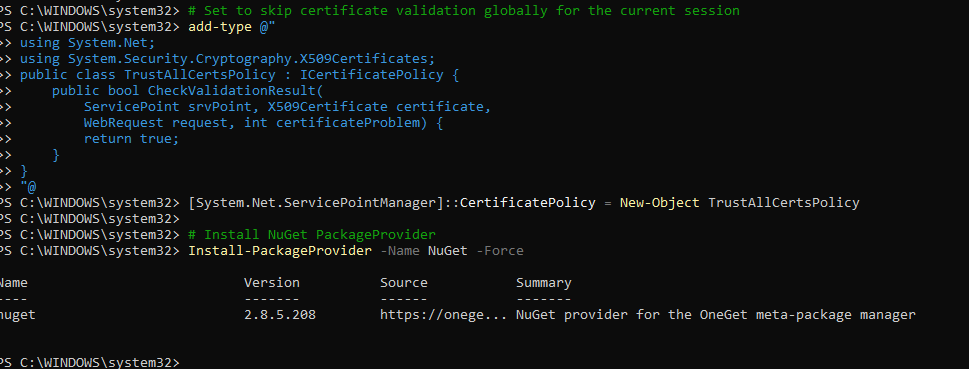This screenshot has height=369, width=969.
Task: Click the Source column header
Action: [404, 282]
